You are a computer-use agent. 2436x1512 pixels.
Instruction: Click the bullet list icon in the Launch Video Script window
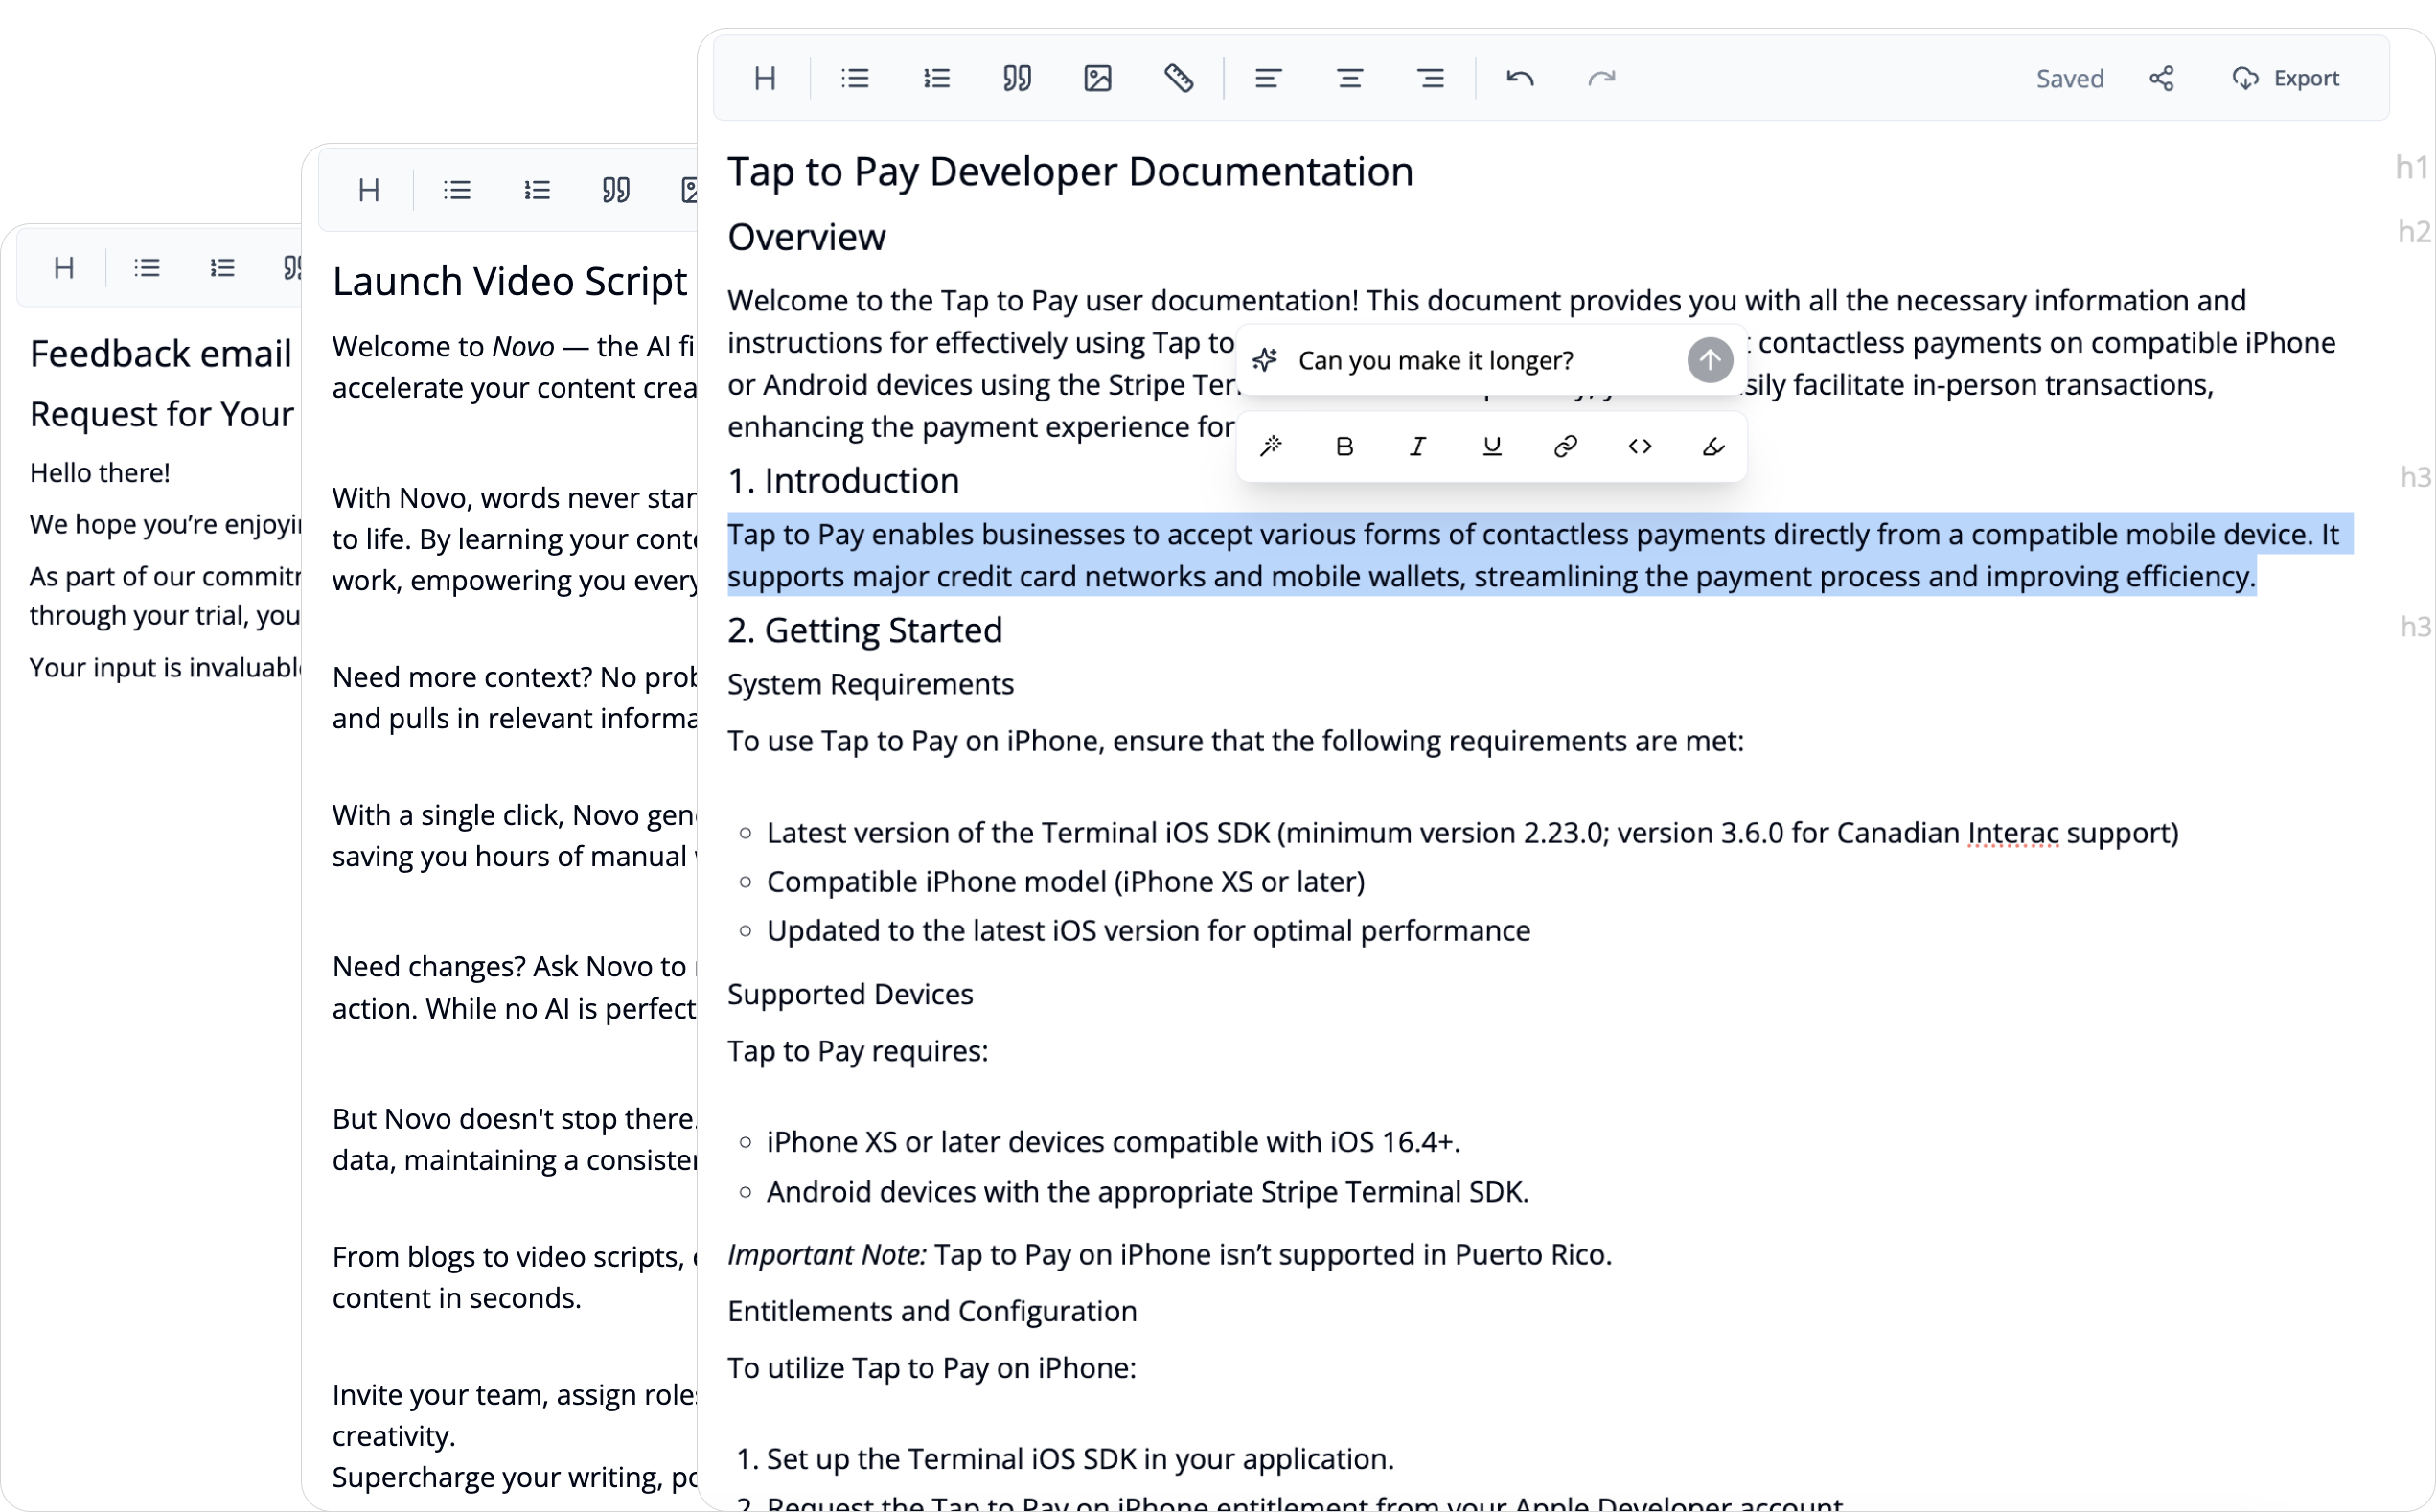tap(457, 190)
